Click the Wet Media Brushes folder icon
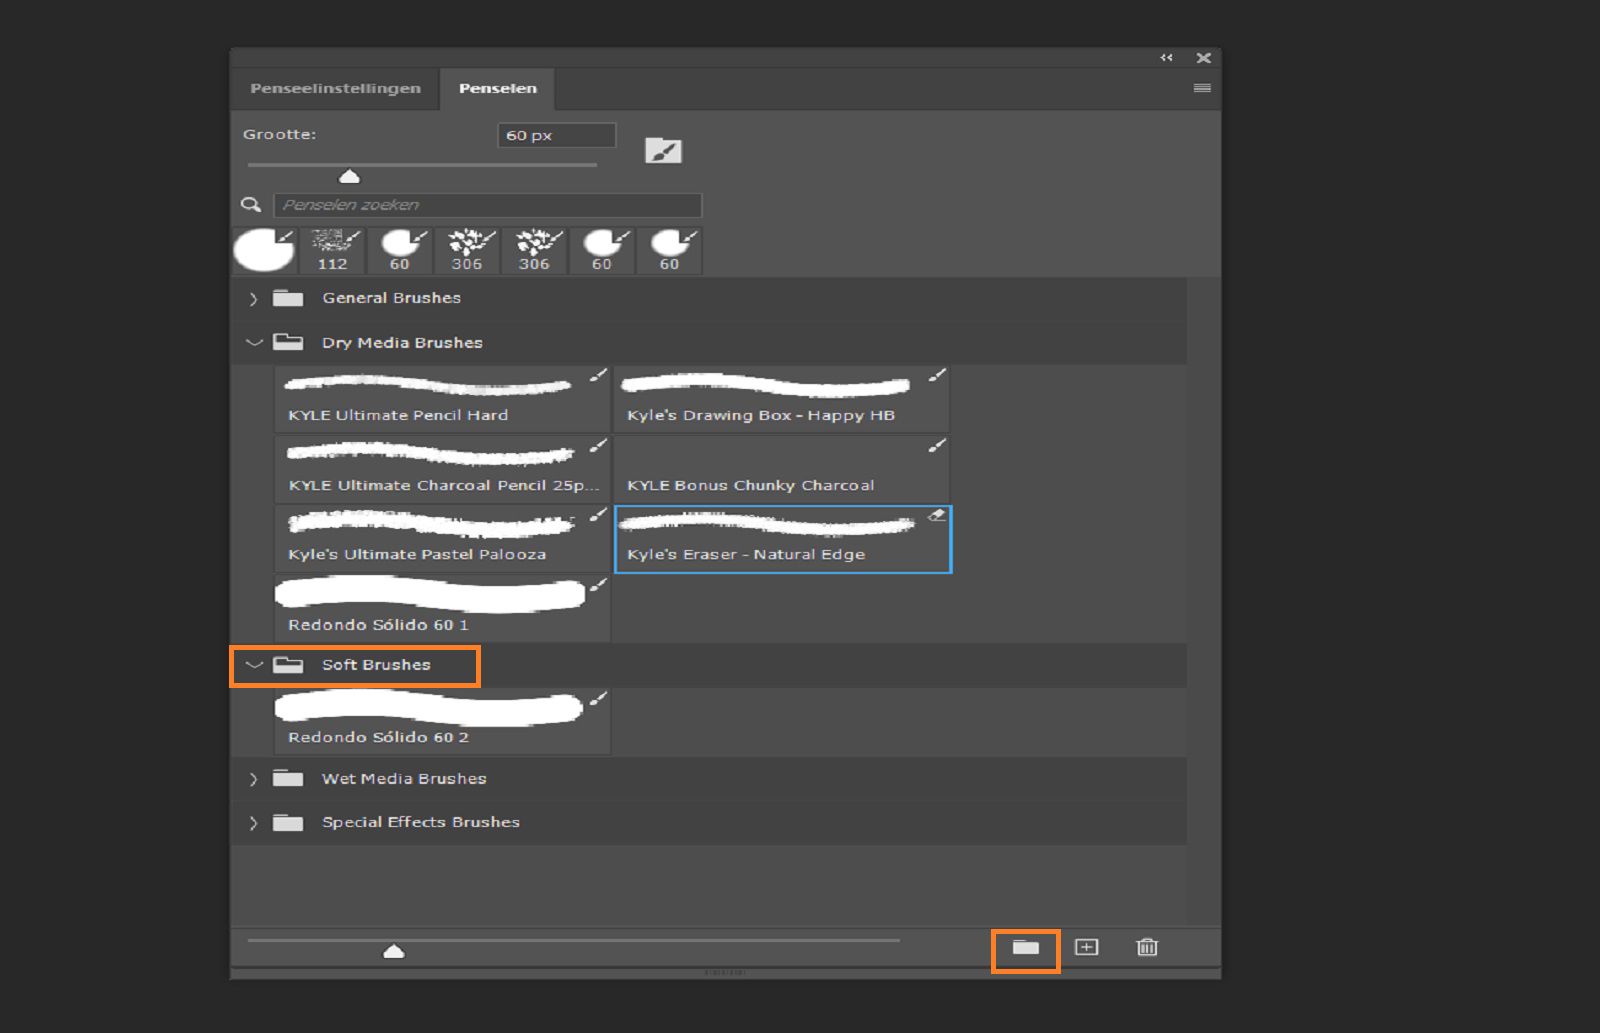Screen dimensions: 1600x1033 tap(288, 778)
